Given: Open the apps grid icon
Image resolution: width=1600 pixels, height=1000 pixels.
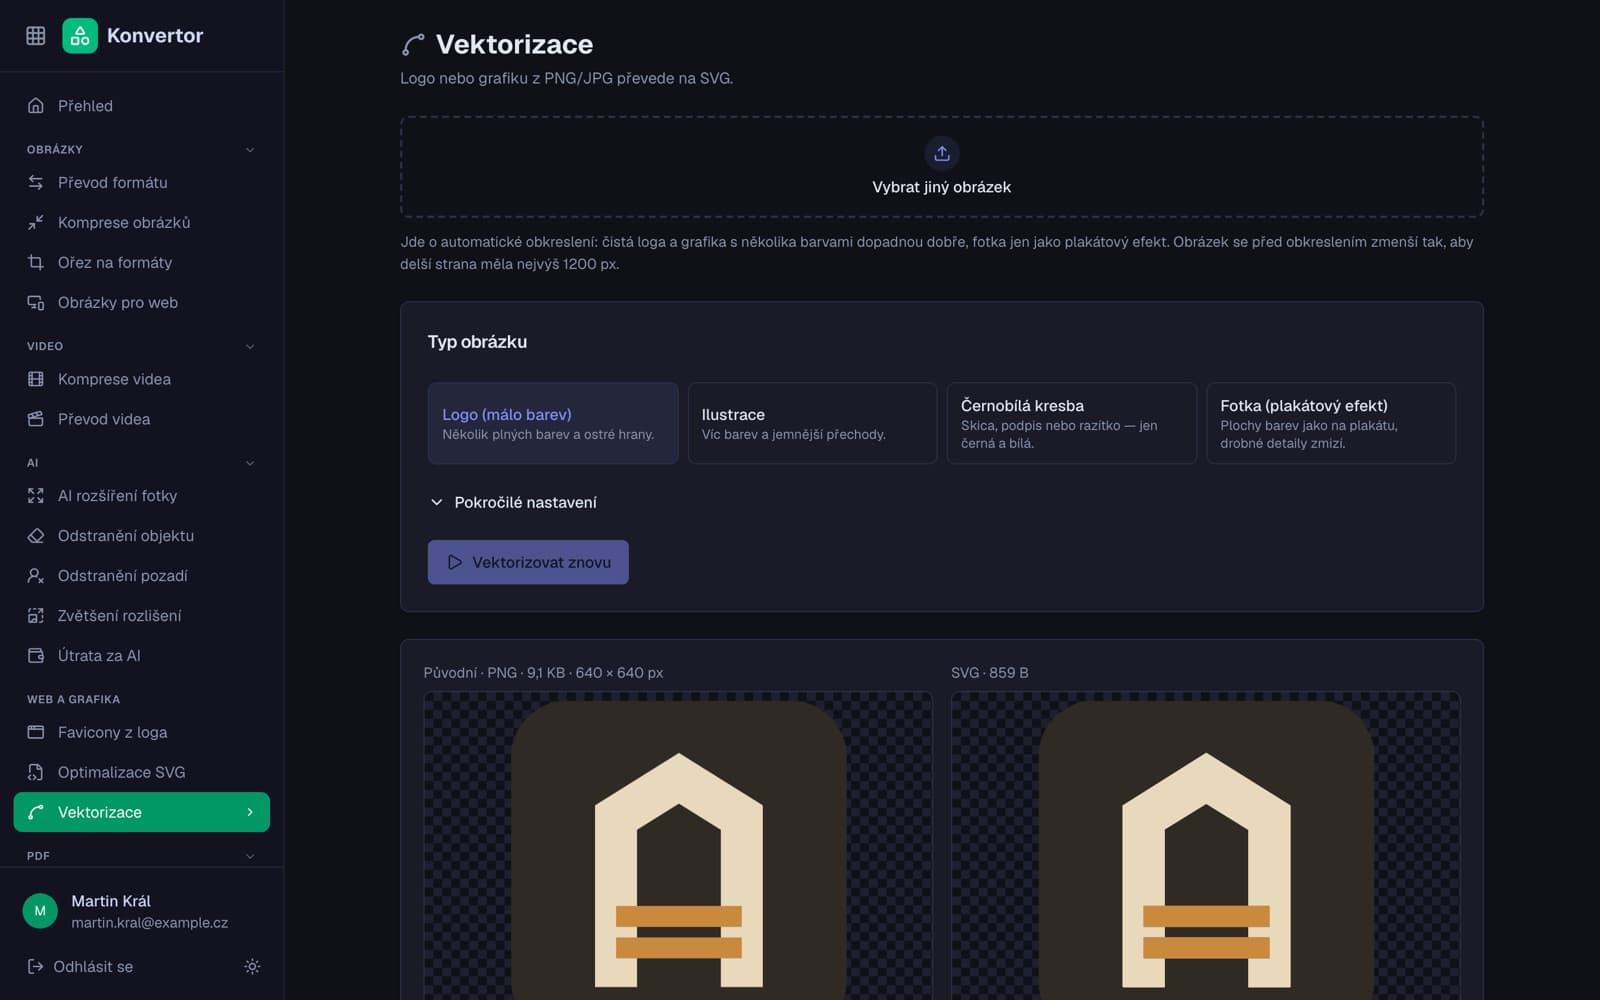Looking at the screenshot, I should click(x=36, y=36).
